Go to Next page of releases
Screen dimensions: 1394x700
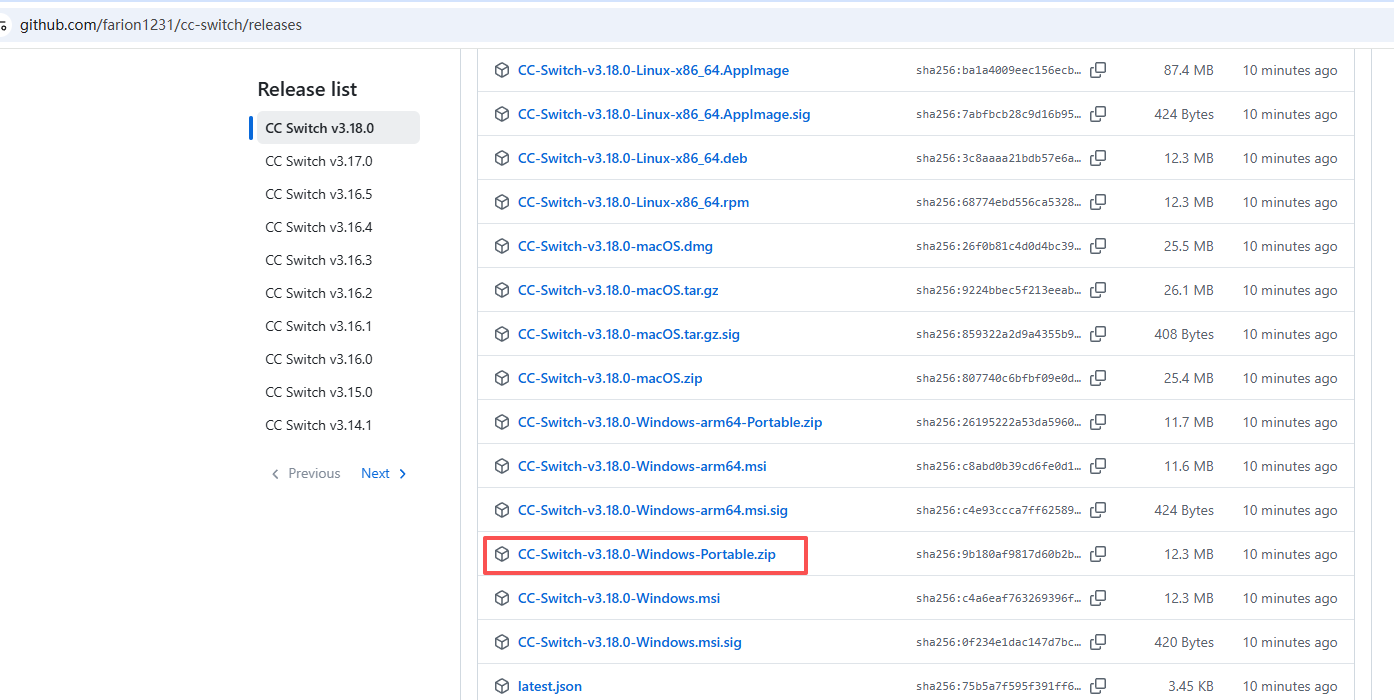384,474
